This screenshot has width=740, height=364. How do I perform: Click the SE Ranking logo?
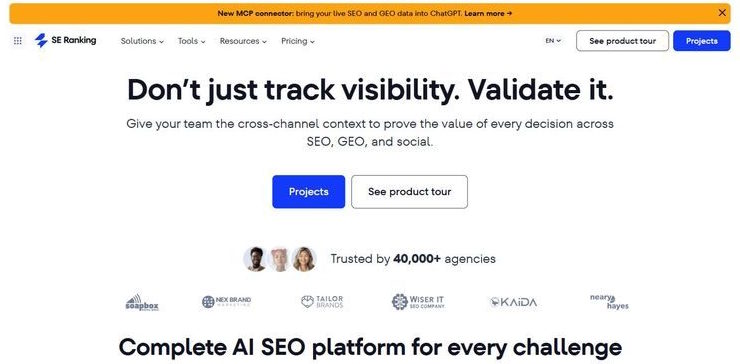tap(65, 41)
